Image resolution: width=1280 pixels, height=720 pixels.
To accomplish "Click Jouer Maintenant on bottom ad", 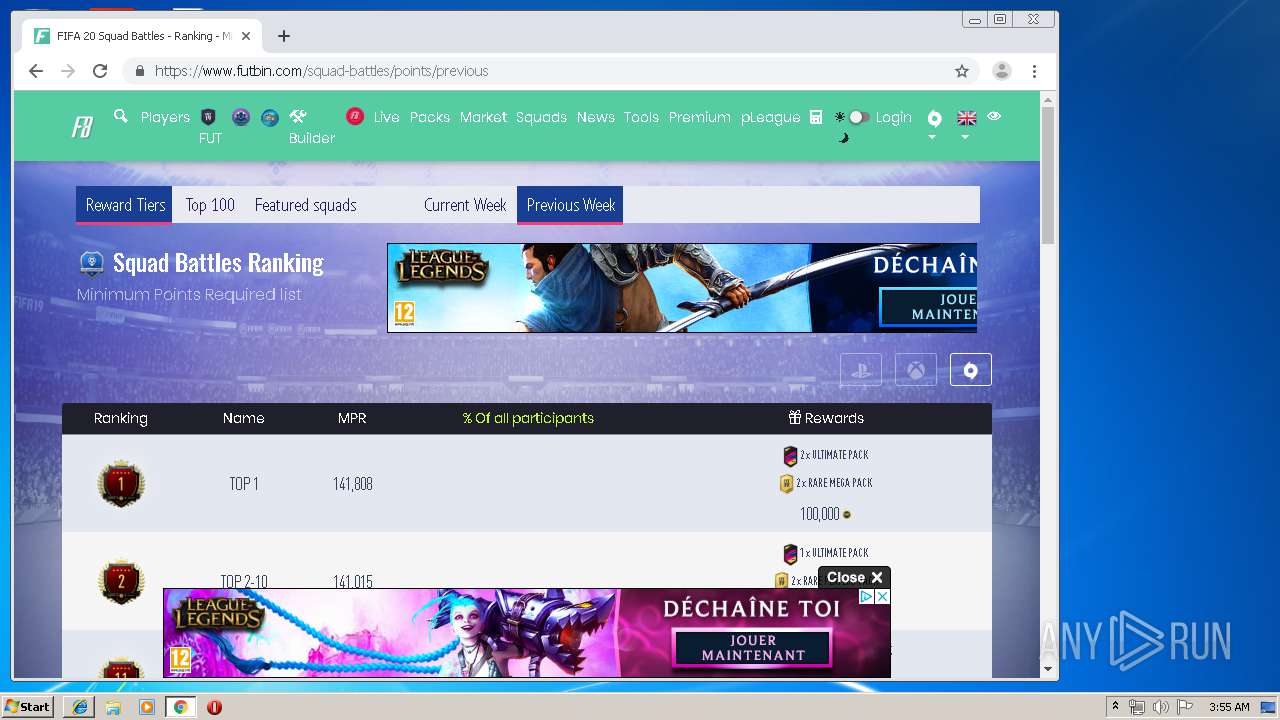I will pos(753,648).
